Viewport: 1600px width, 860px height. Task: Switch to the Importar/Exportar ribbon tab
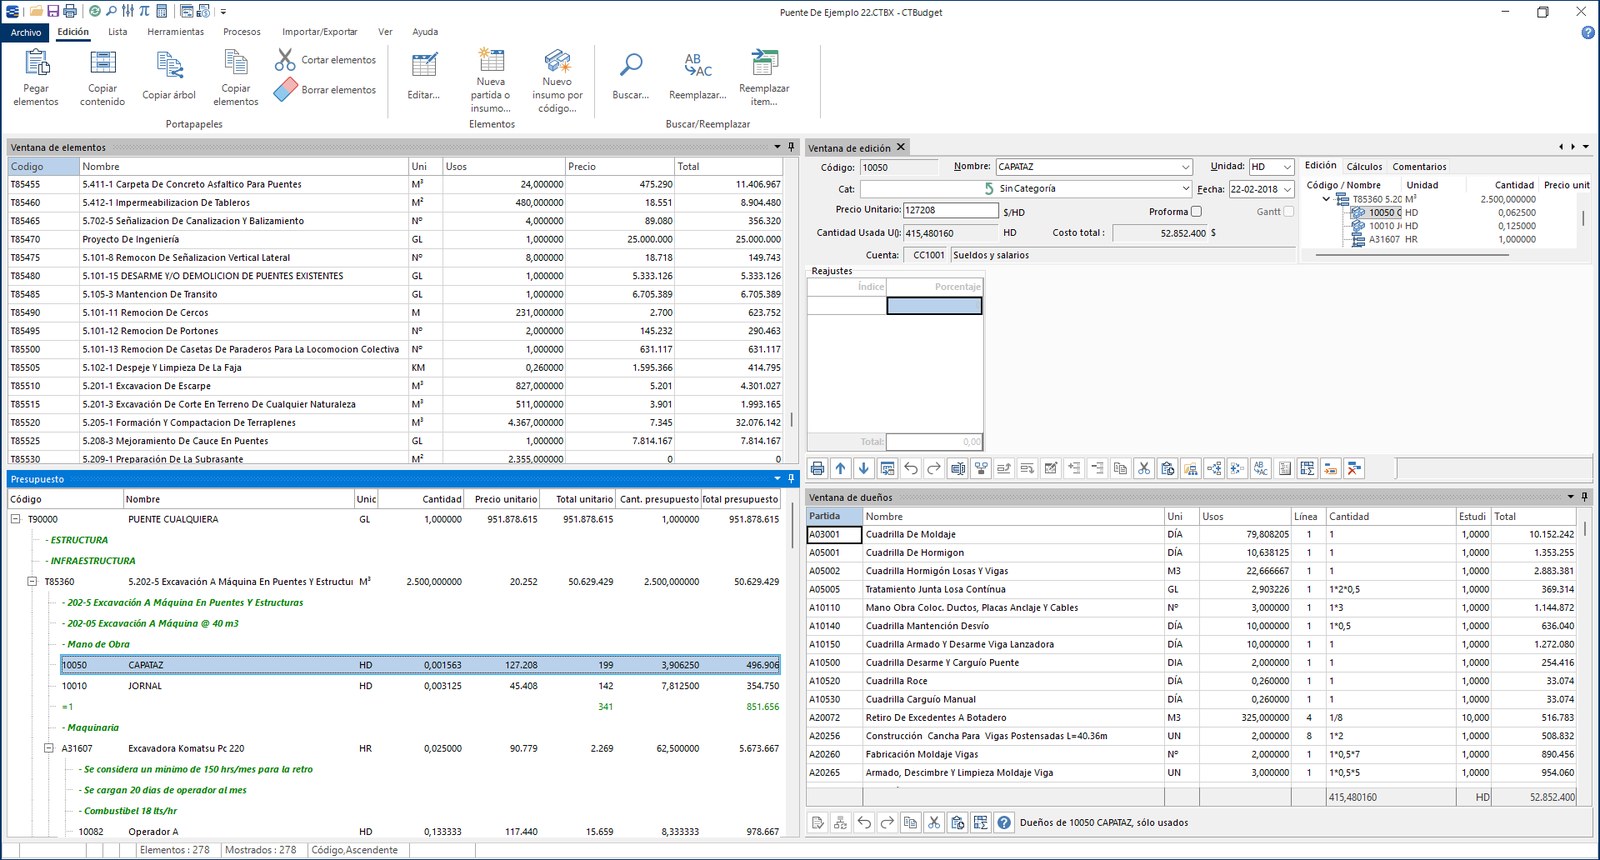point(319,32)
